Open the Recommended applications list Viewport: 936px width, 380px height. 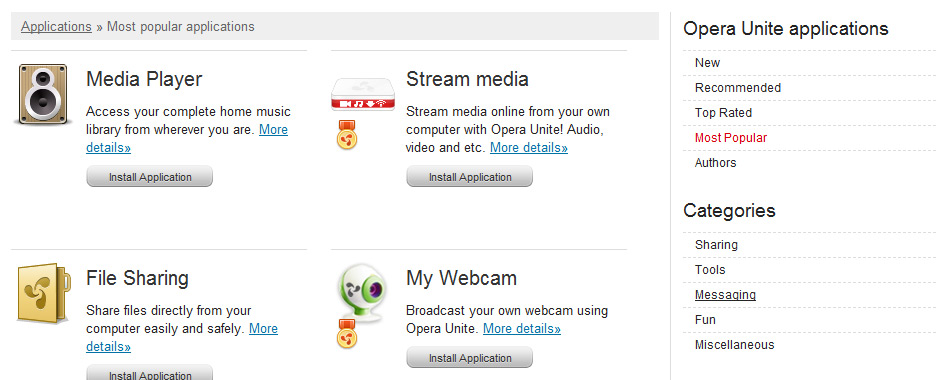click(x=738, y=88)
